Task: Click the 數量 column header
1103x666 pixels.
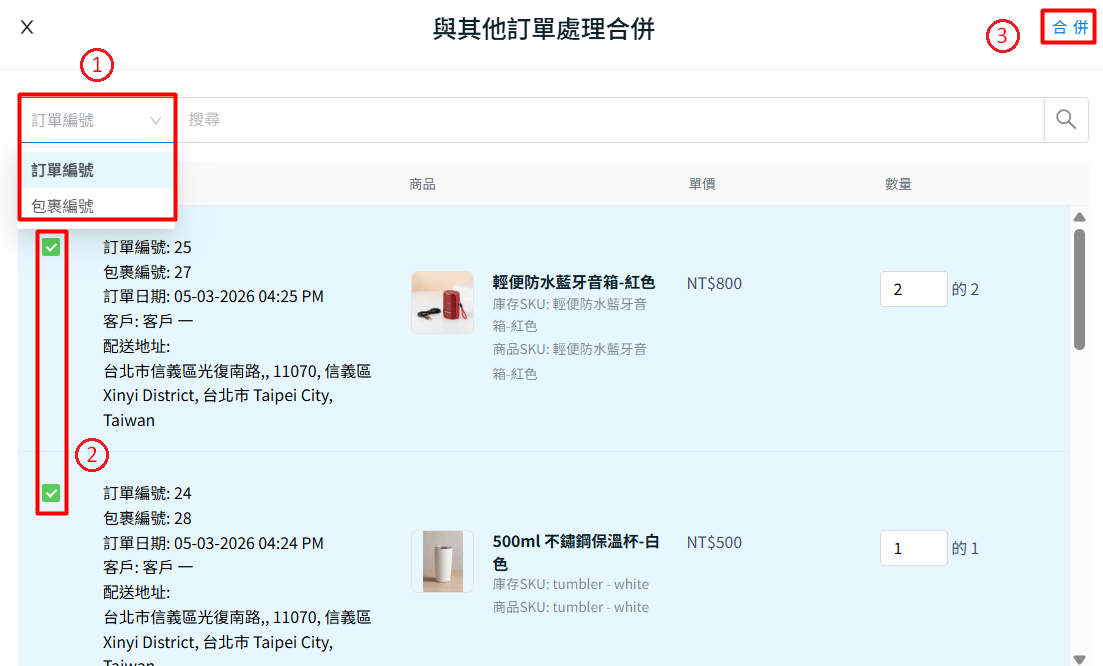Action: (x=898, y=184)
